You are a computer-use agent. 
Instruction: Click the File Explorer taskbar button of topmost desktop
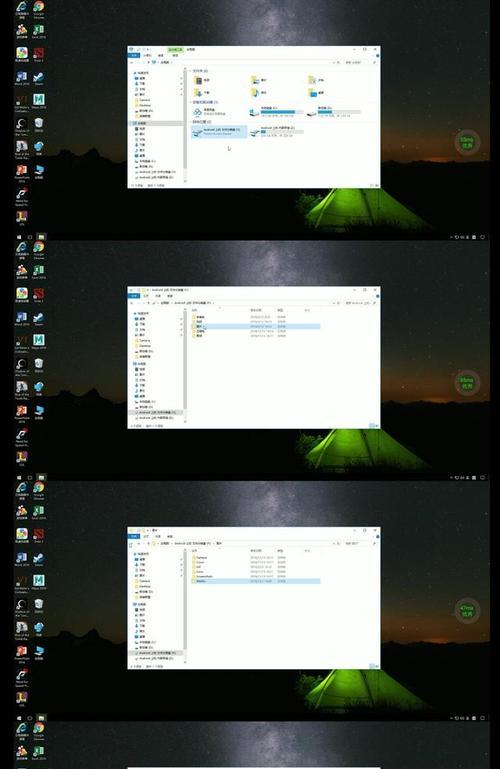[x=41, y=236]
